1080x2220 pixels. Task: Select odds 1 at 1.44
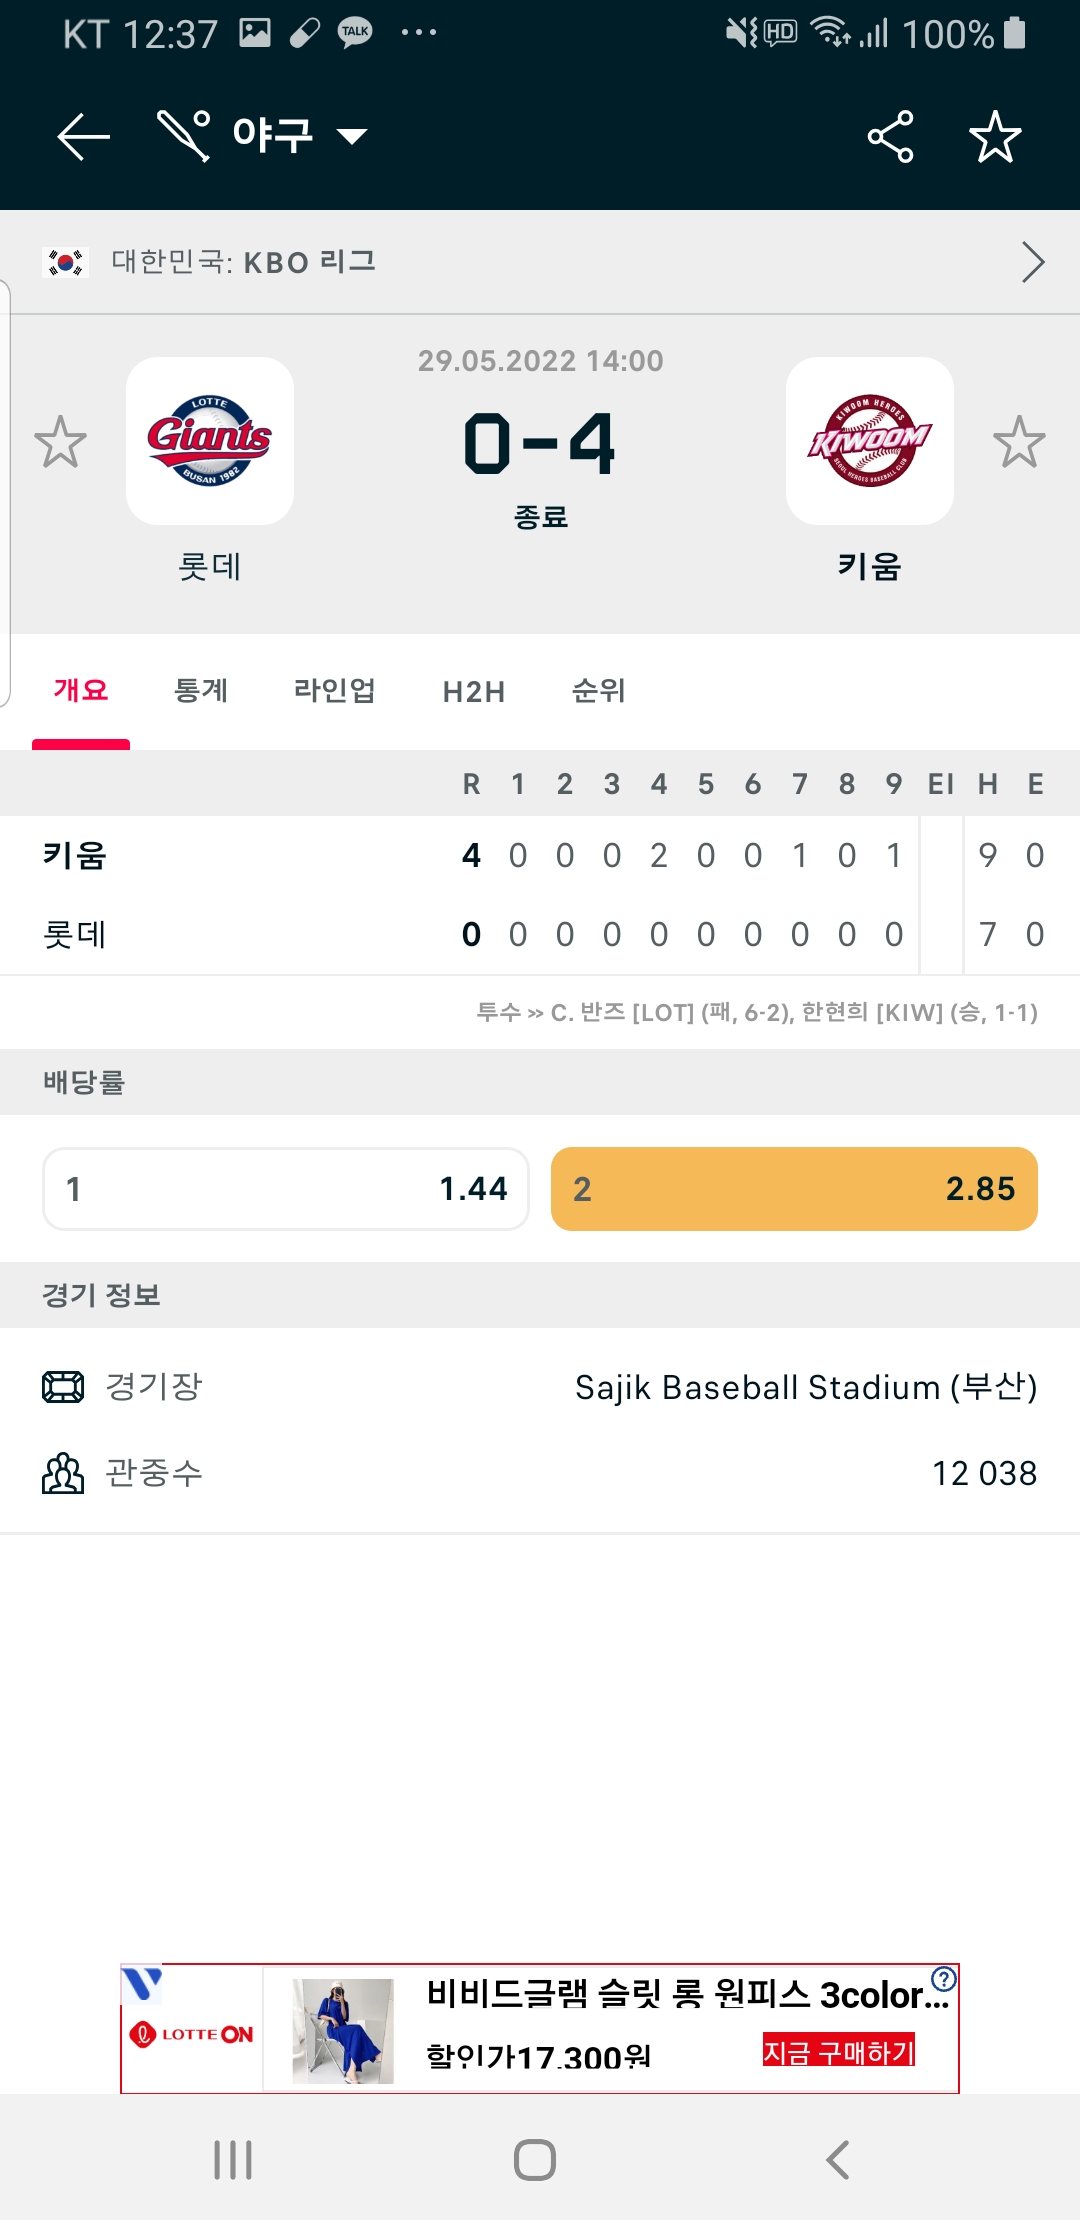click(x=286, y=1189)
